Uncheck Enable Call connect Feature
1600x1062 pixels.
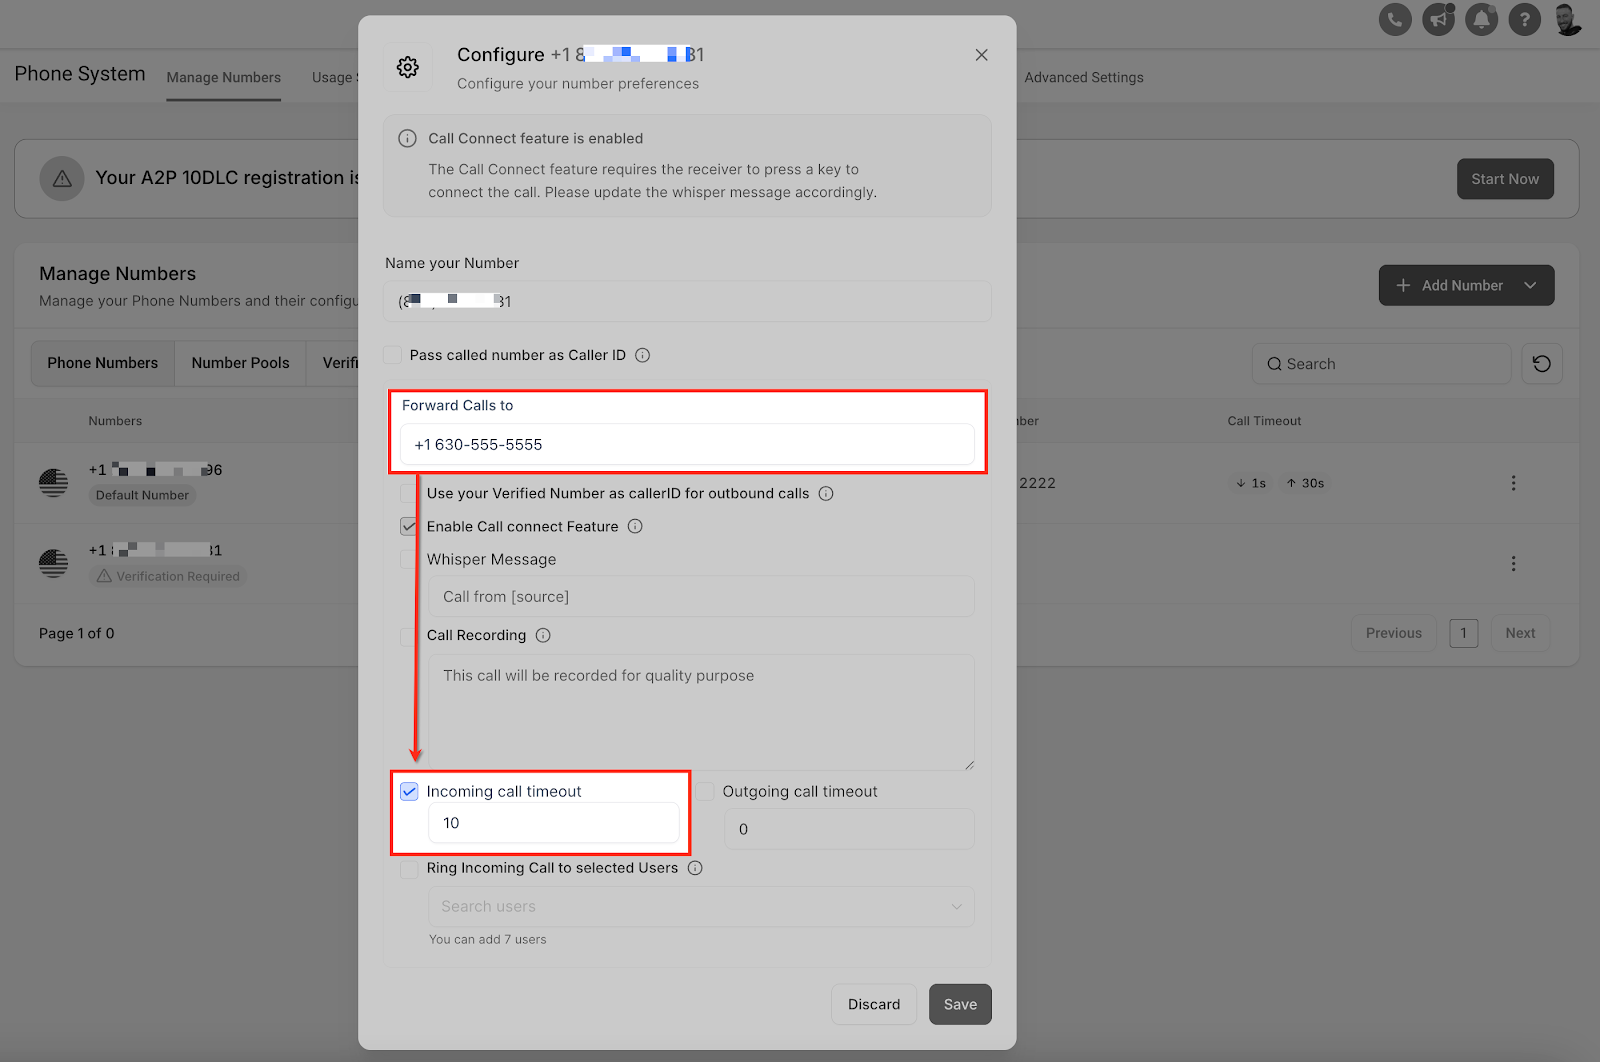[409, 526]
